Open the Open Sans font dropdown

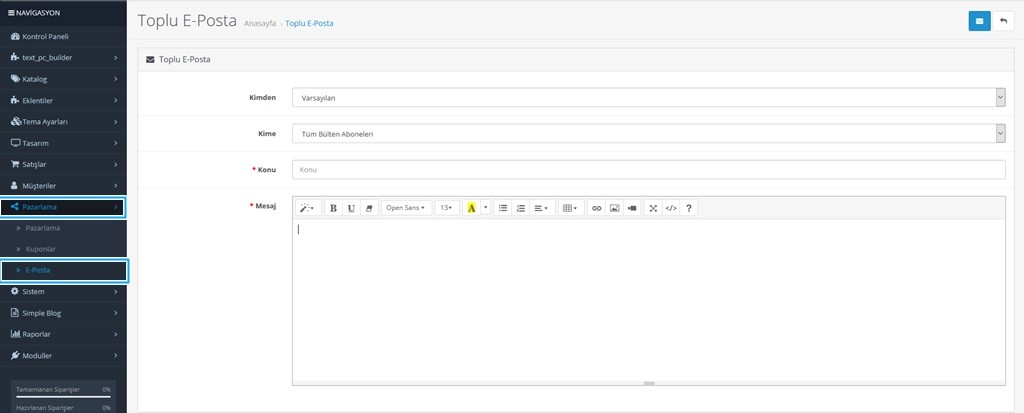405,208
